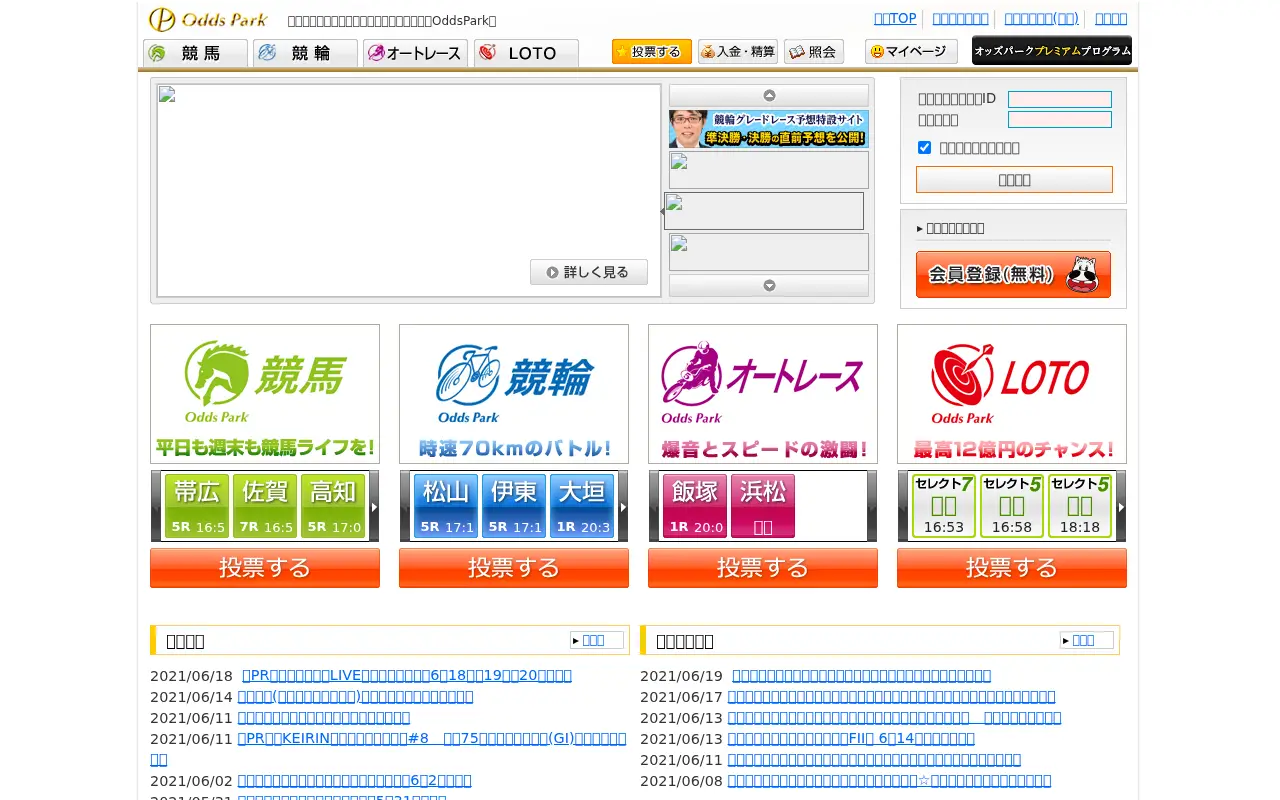Select セレクト7 16:53 tile
Screen dimensions: 1280x800
click(x=944, y=506)
